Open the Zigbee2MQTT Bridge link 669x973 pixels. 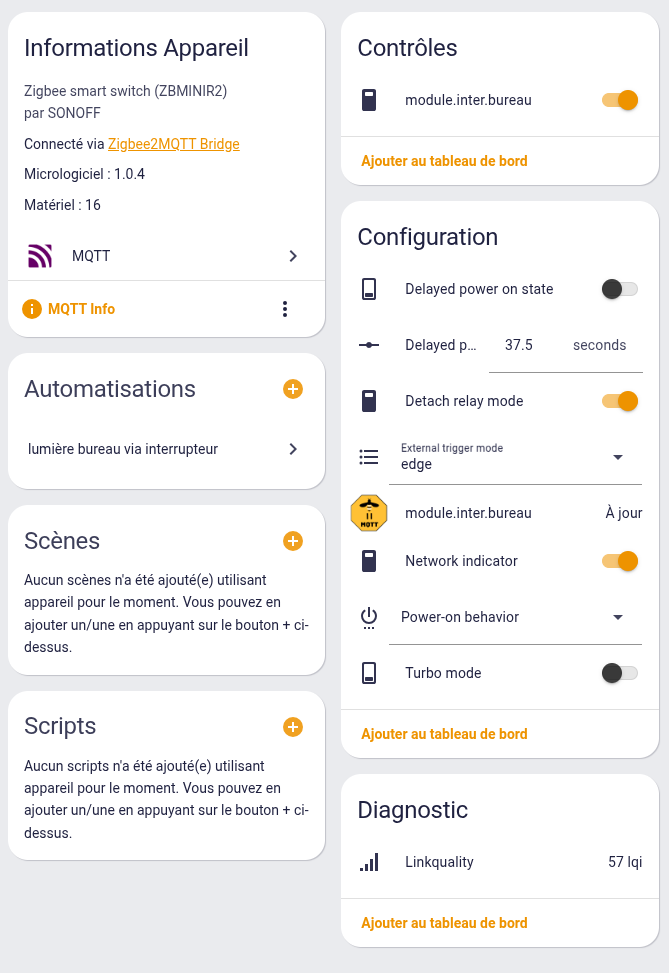point(173,144)
